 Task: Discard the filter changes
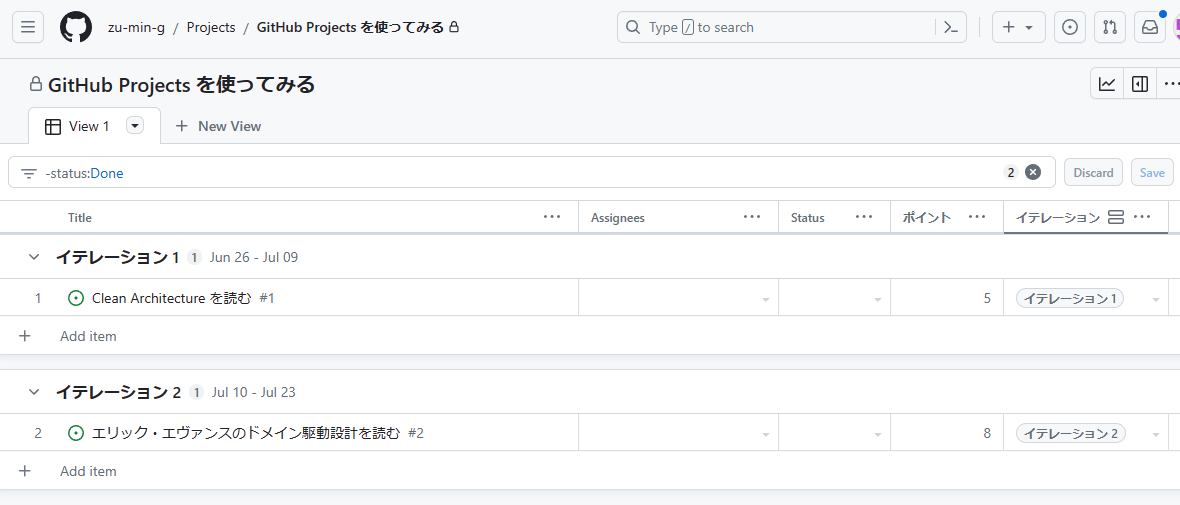coord(1093,172)
